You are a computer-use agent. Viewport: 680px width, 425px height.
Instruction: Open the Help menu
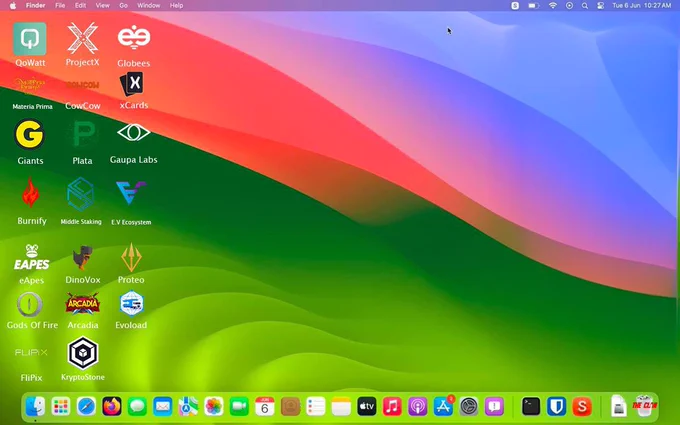[x=176, y=5]
